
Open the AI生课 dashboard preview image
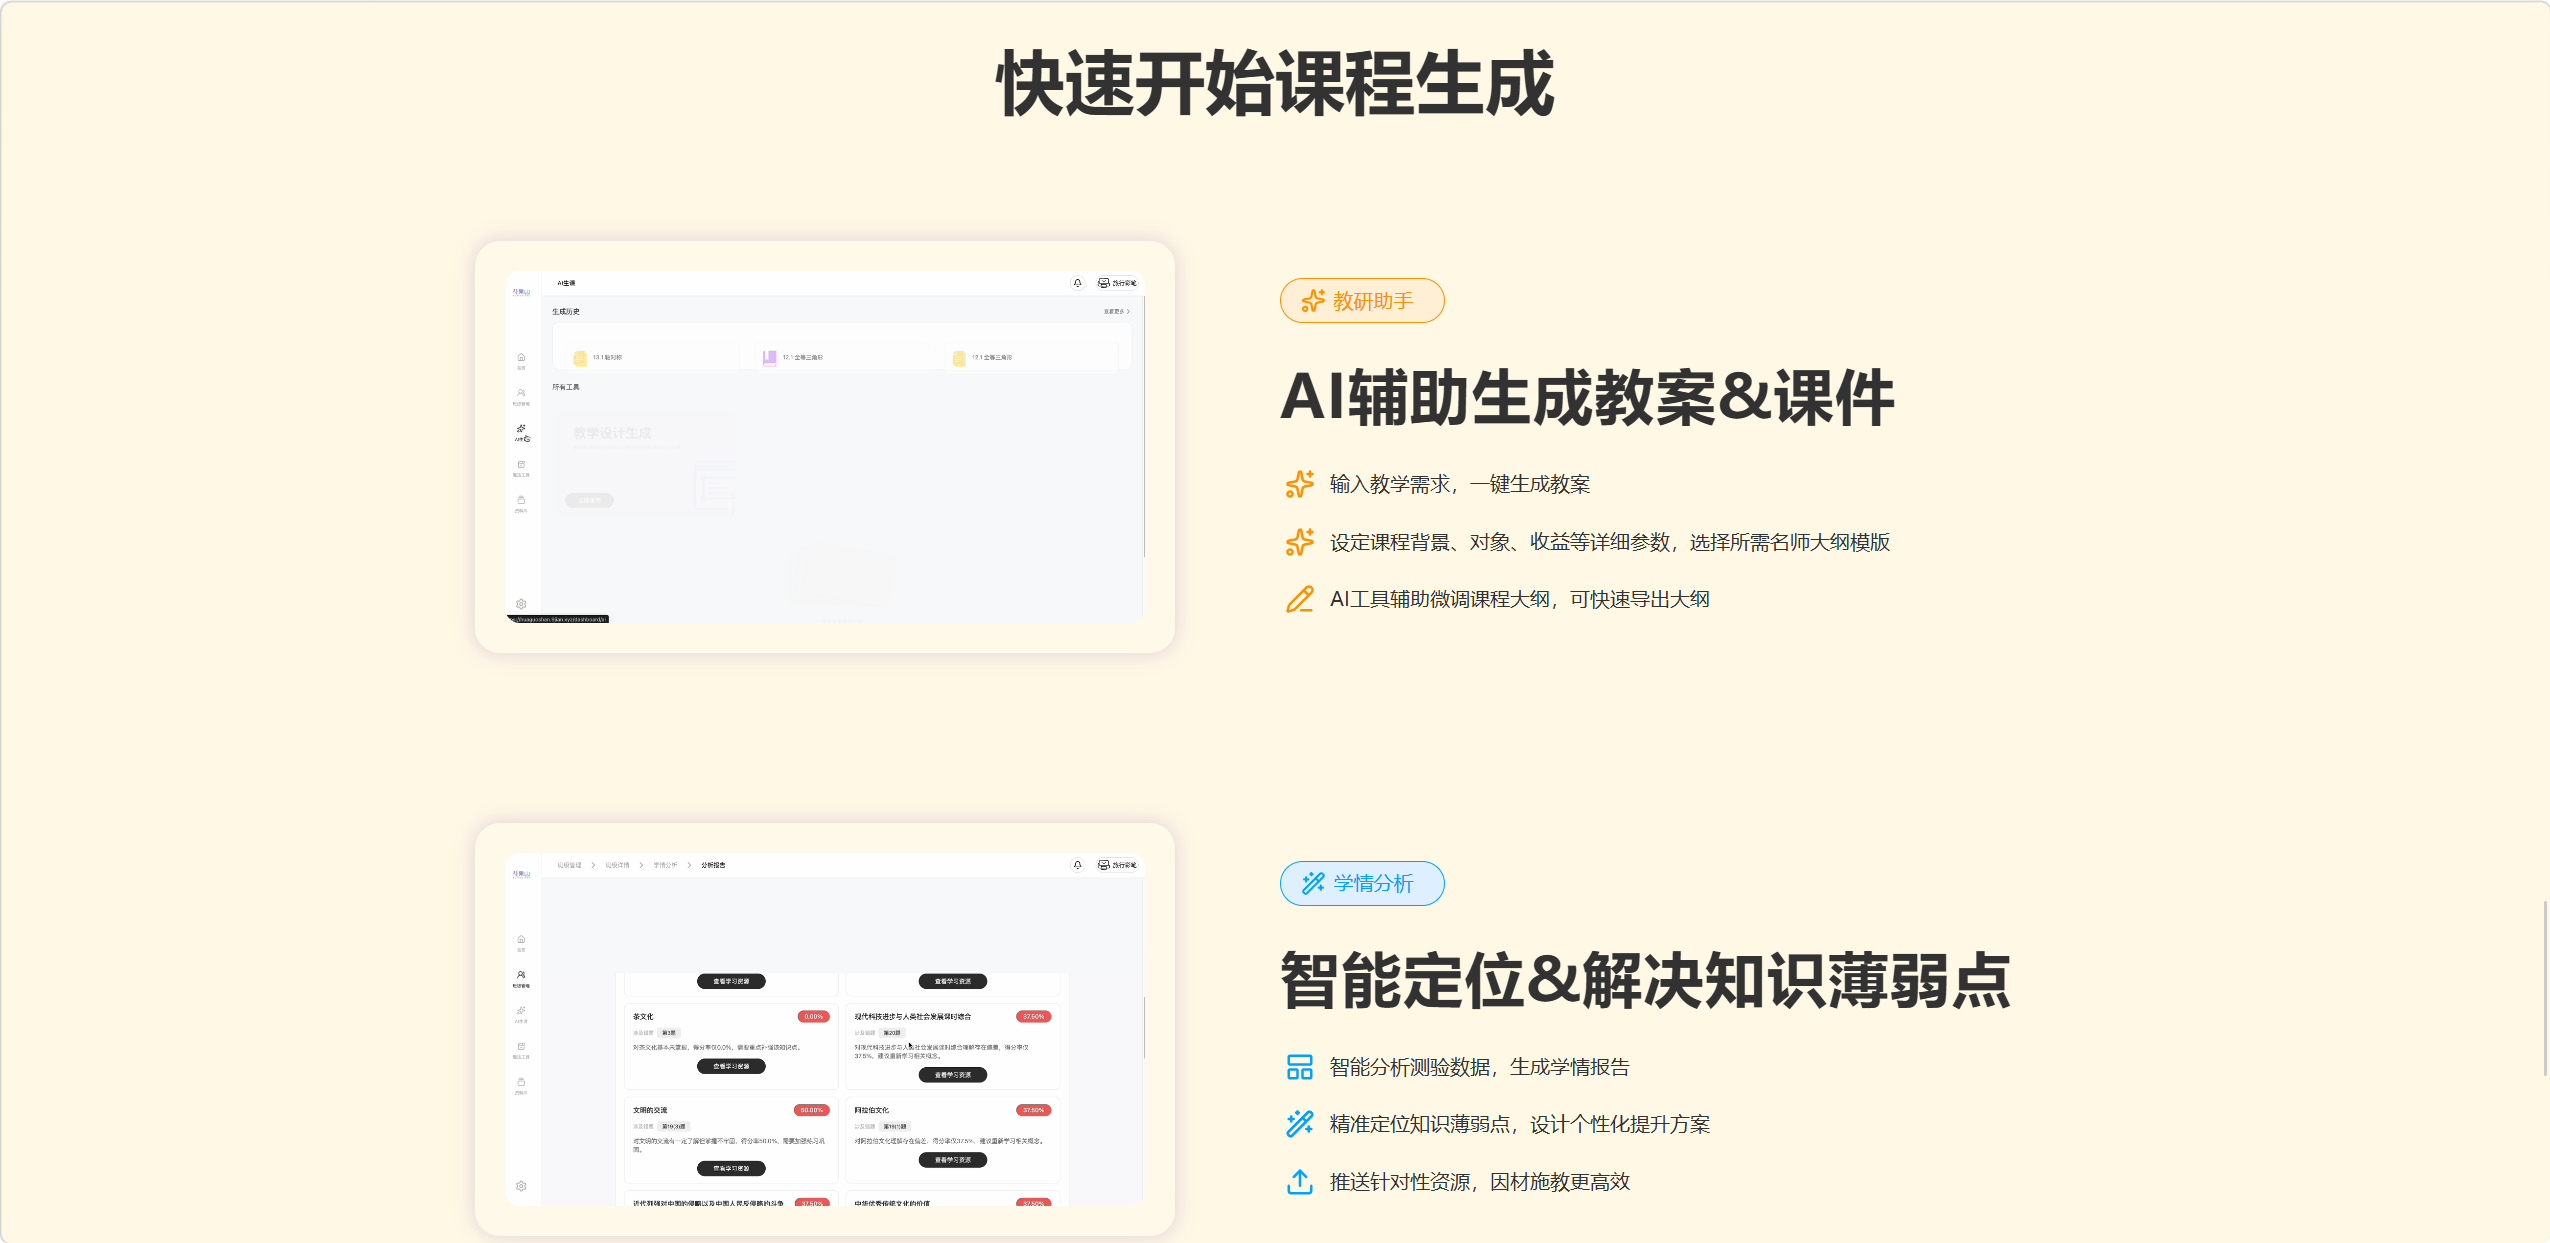click(825, 447)
